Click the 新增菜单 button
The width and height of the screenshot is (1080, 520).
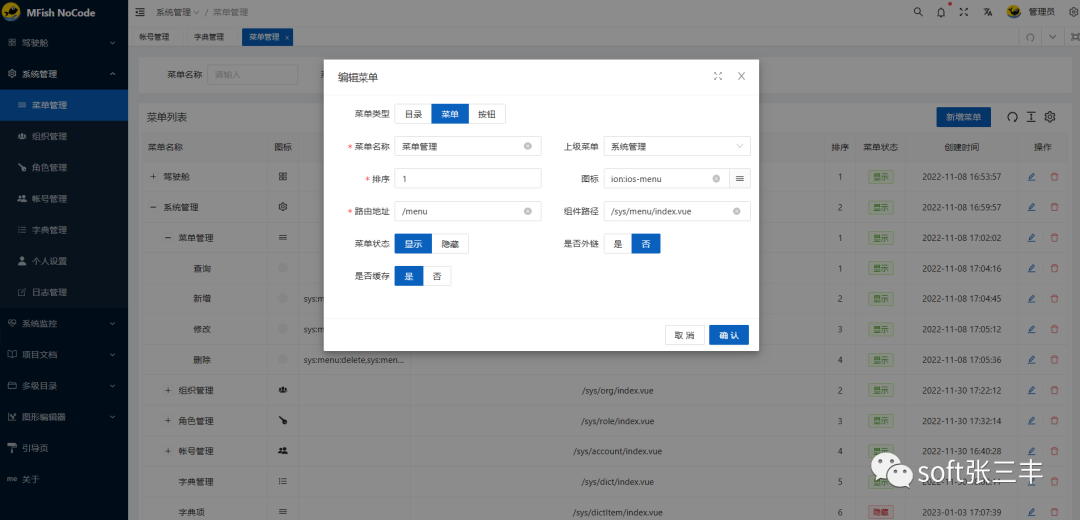point(964,117)
